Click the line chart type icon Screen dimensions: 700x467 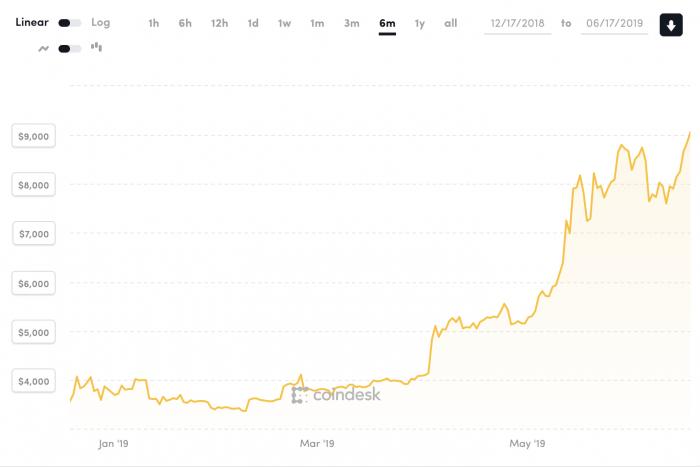pos(45,47)
